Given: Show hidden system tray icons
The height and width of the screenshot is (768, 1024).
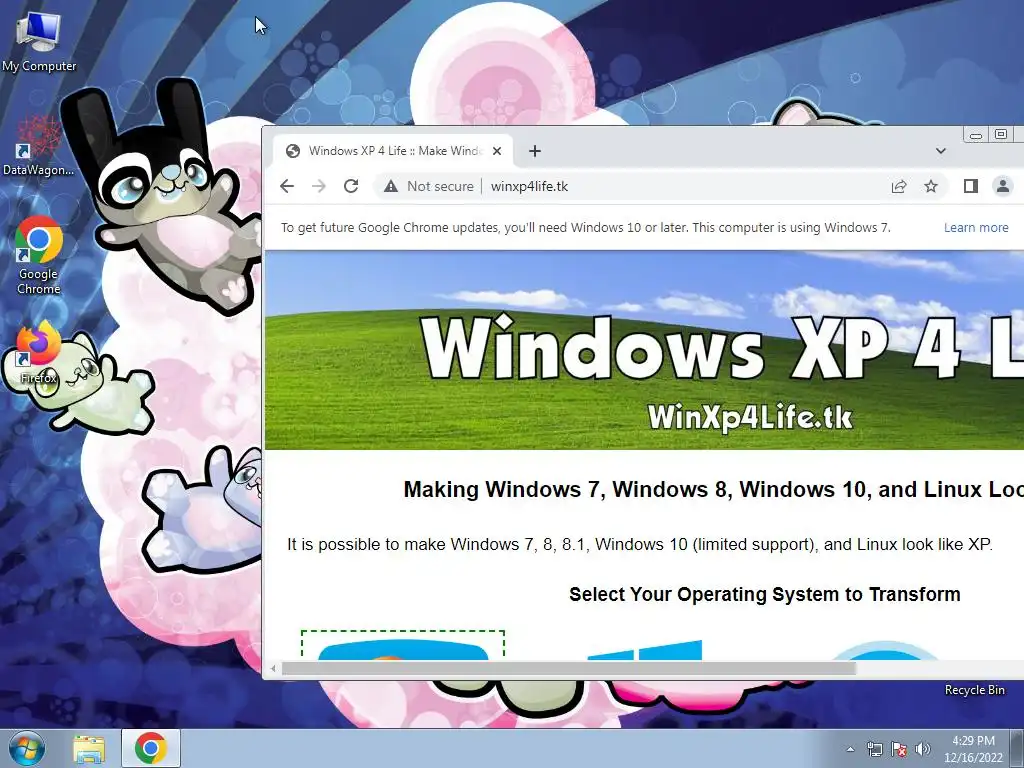Looking at the screenshot, I should point(850,749).
